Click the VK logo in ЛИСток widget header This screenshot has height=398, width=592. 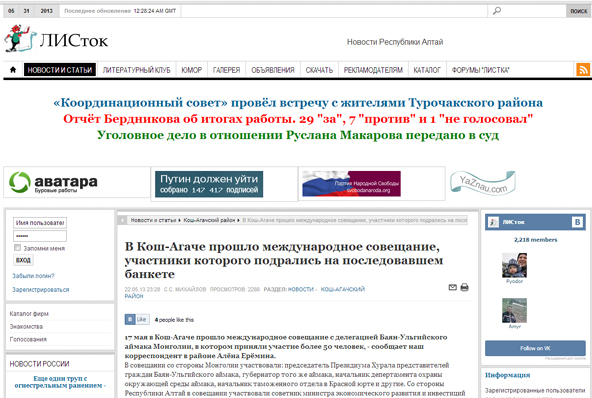(577, 222)
